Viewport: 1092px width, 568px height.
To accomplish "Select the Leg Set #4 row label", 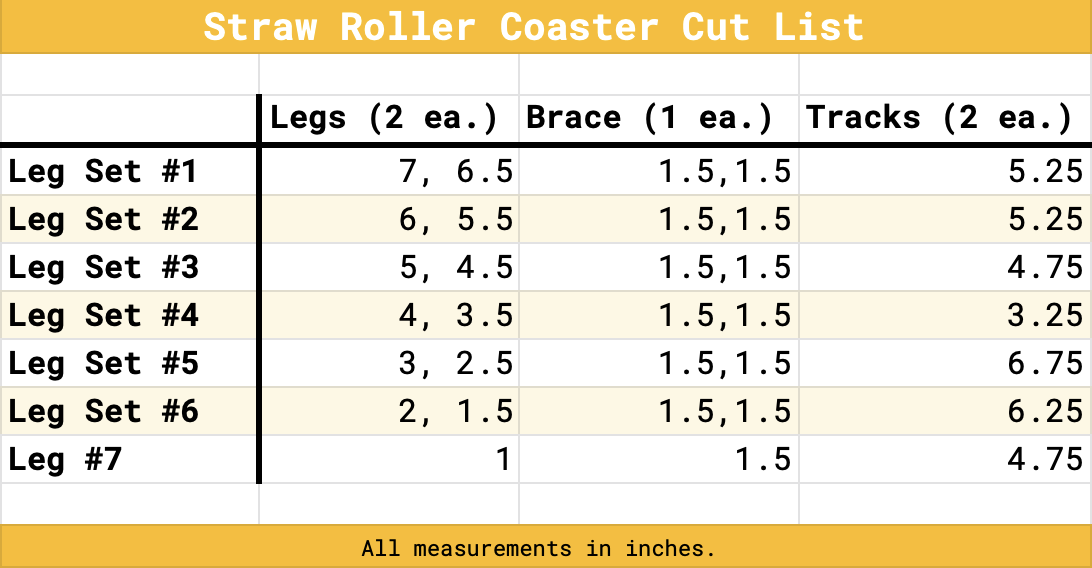I will (x=103, y=316).
